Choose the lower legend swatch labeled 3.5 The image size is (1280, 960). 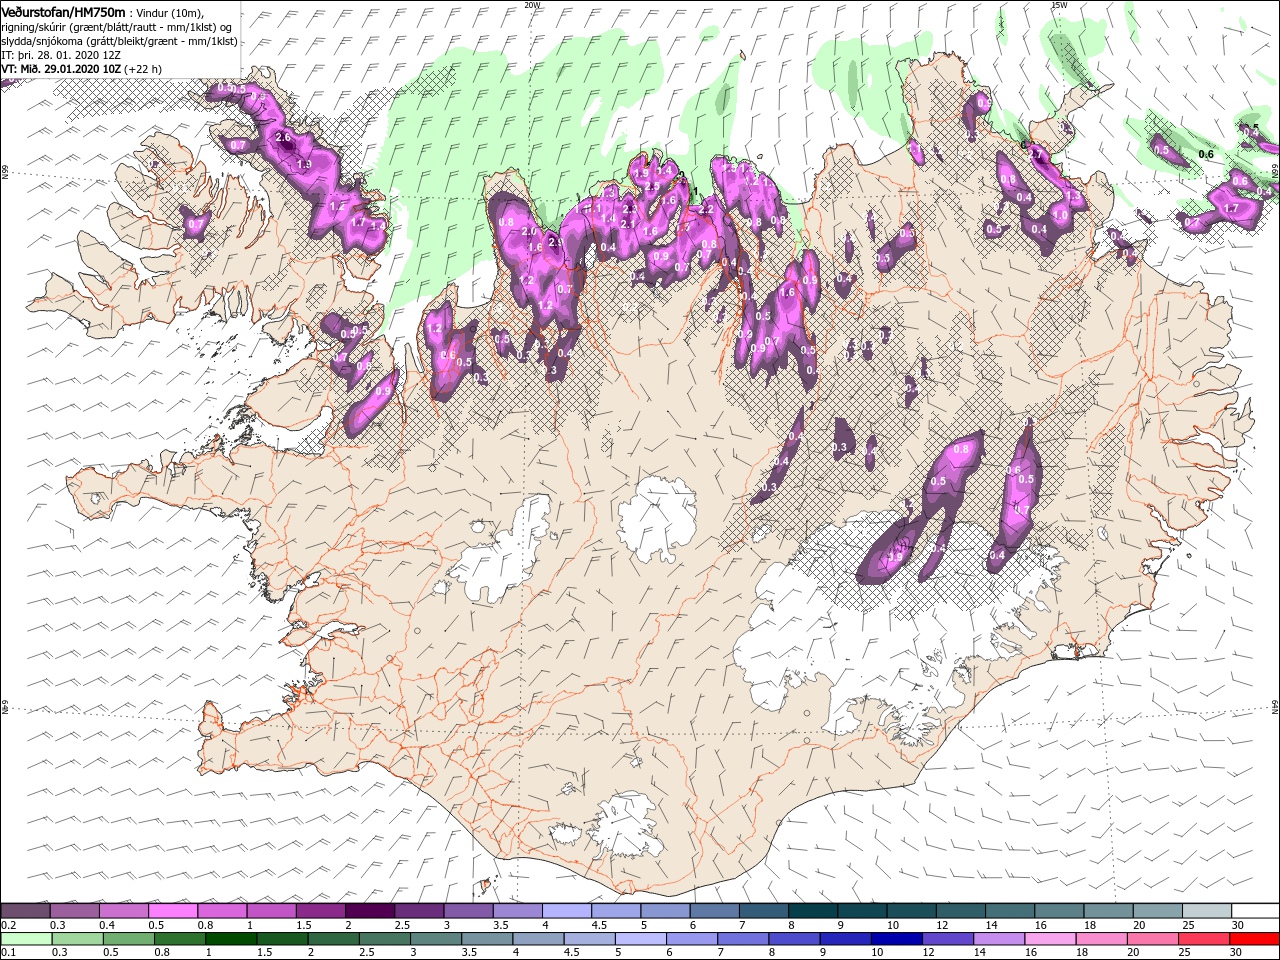486,939
